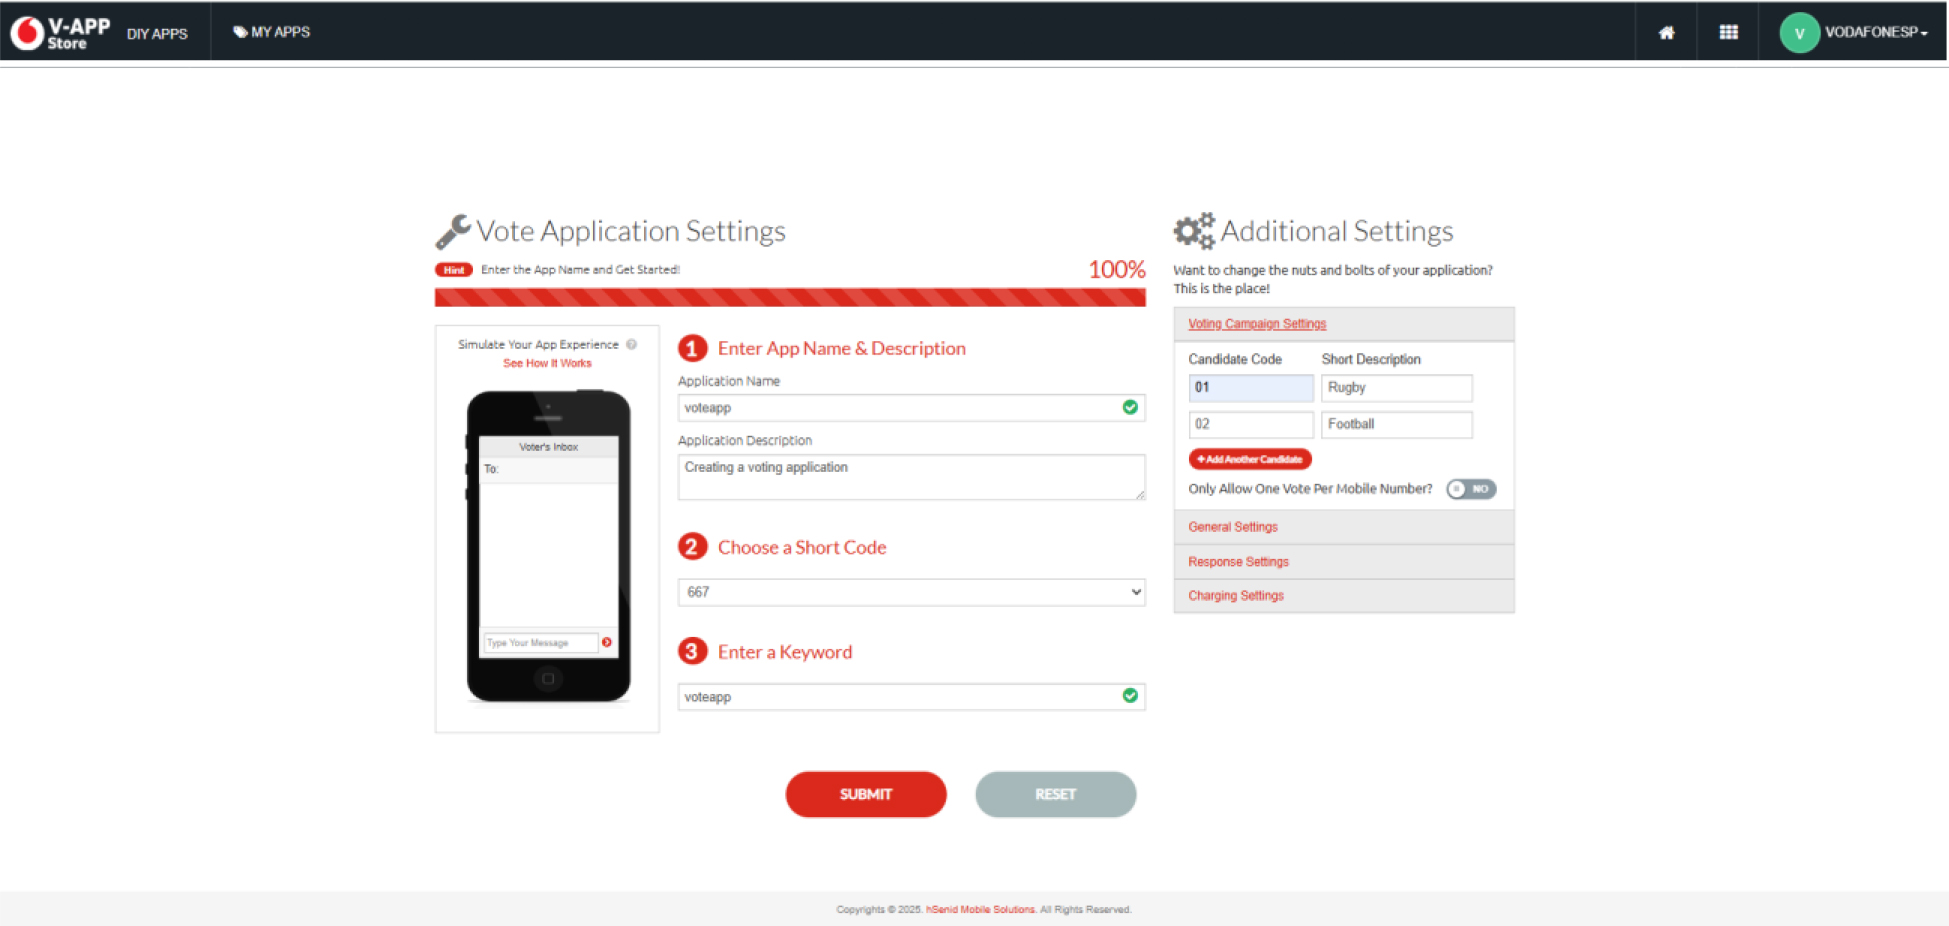This screenshot has height=926, width=1949.
Task: Click the home icon in the navbar
Action: coord(1665,31)
